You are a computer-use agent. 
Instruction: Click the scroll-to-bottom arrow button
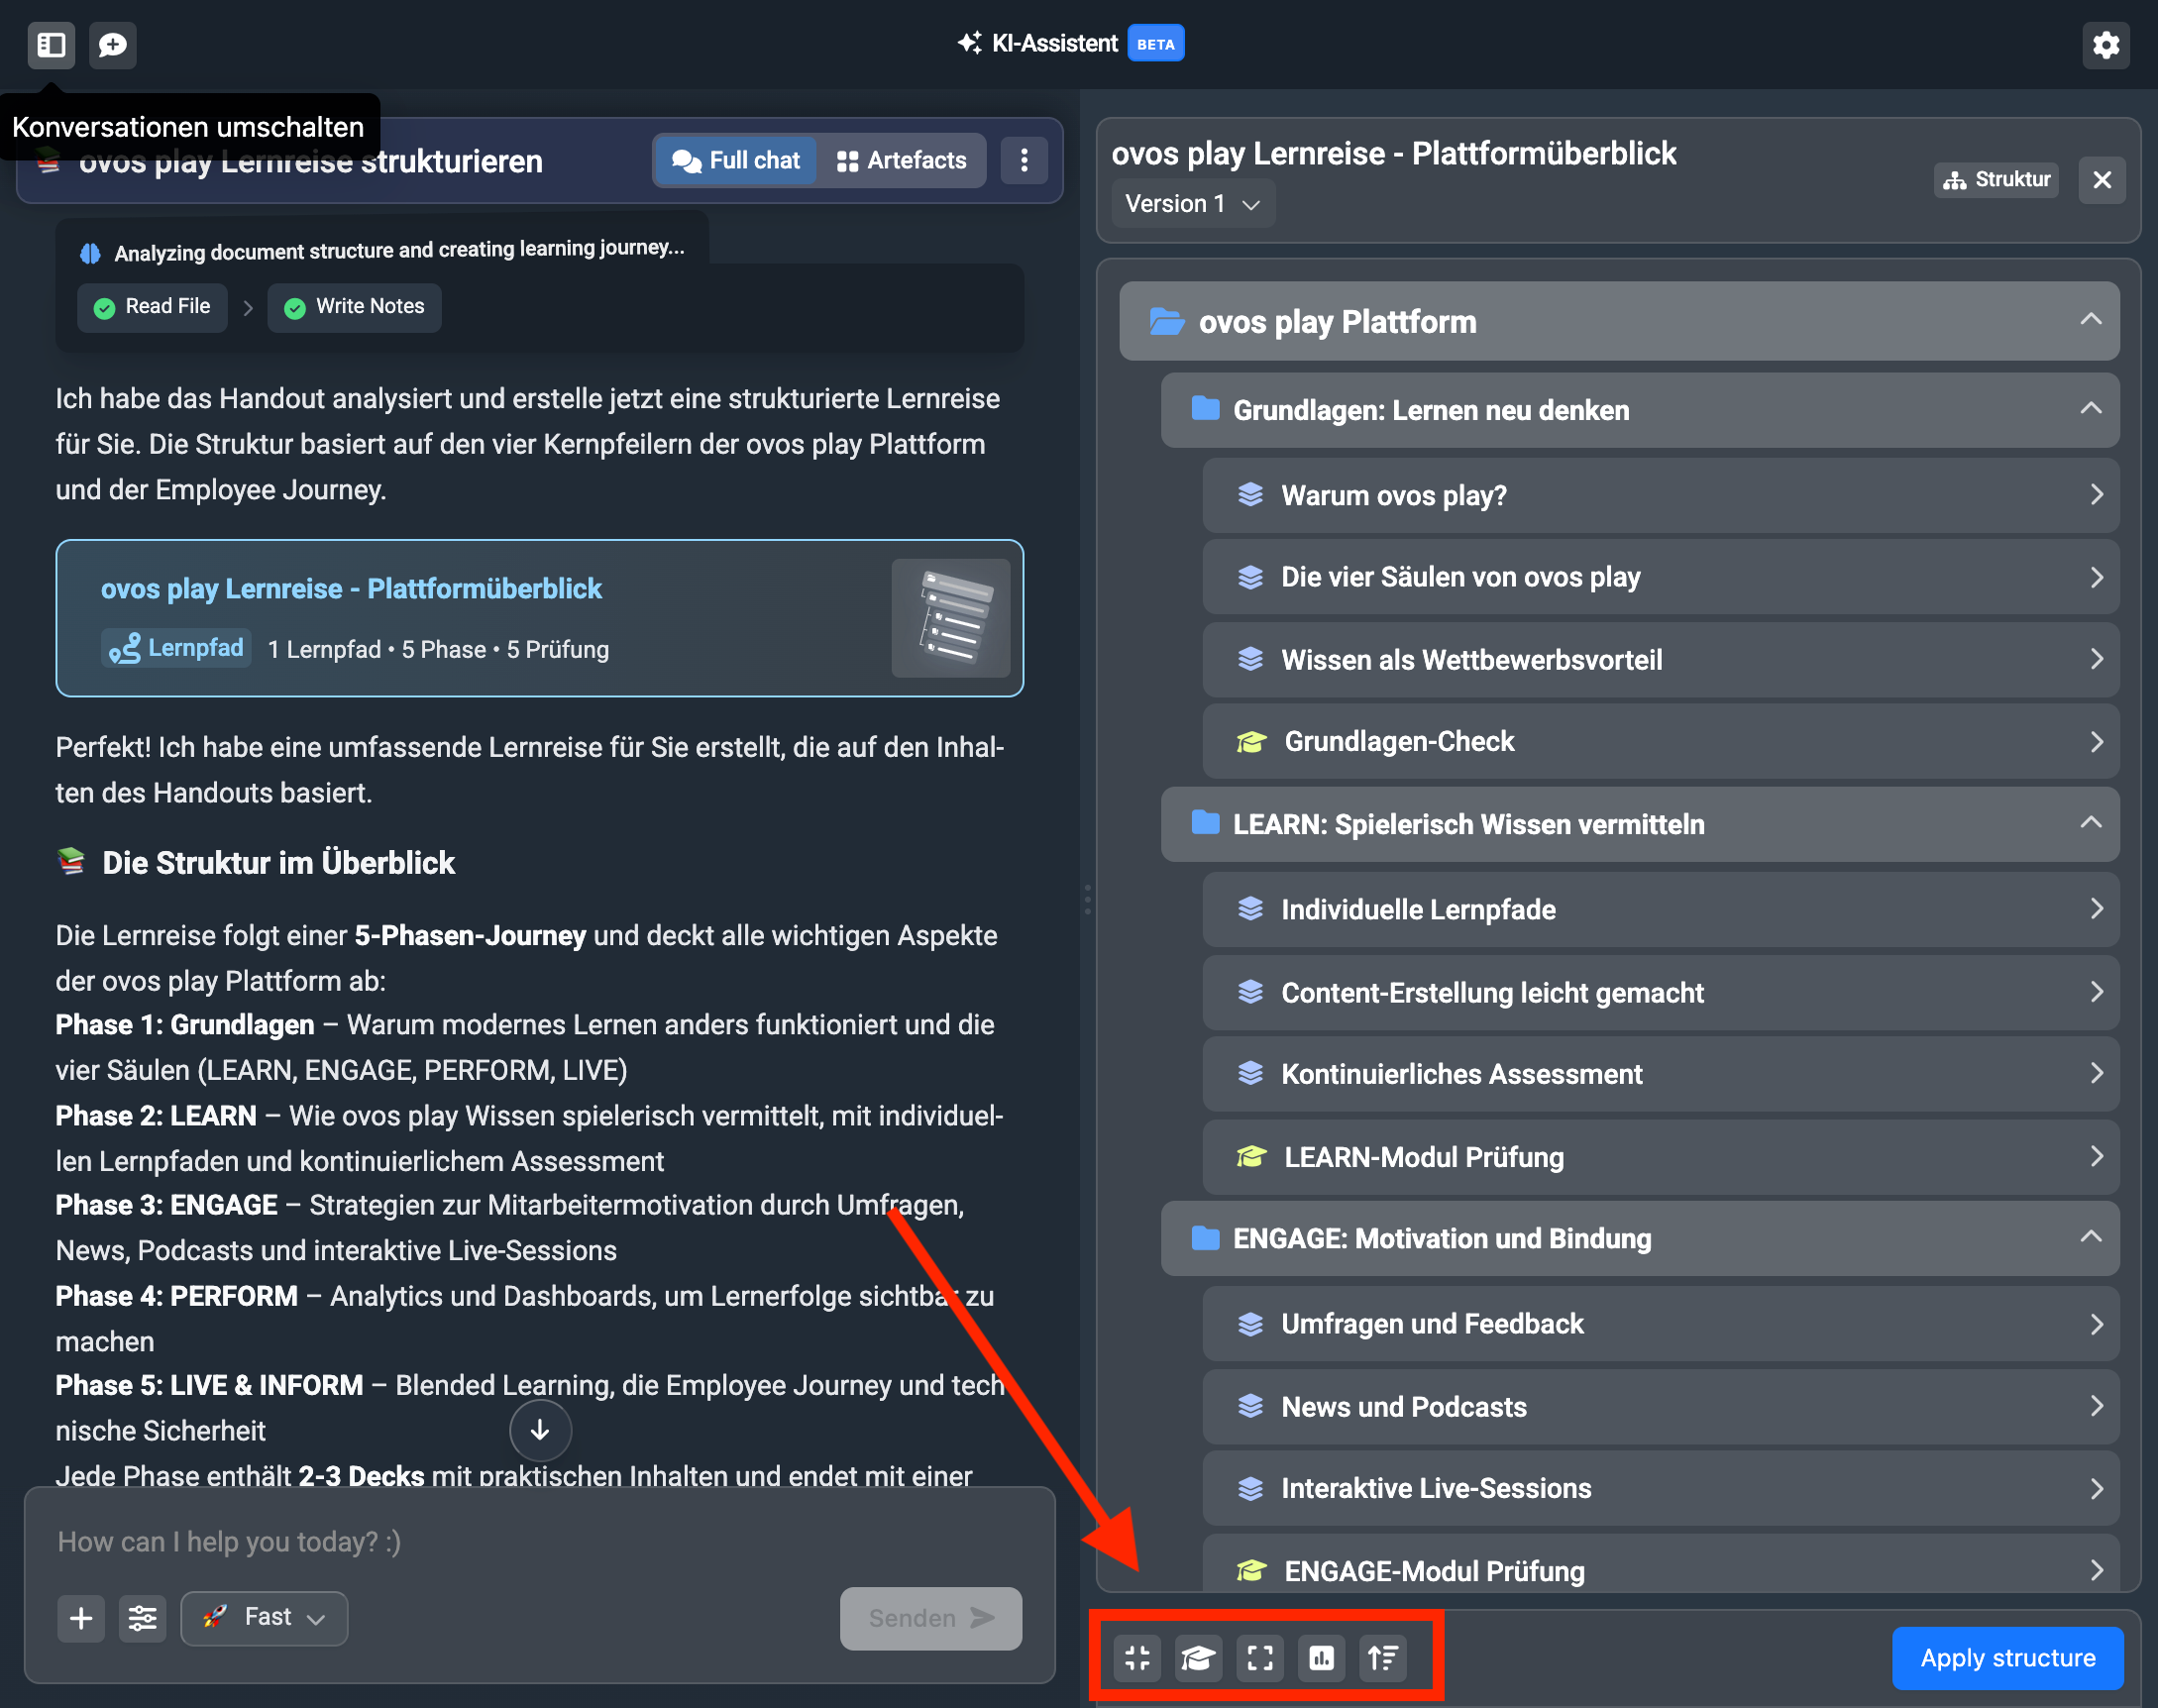(x=540, y=1430)
